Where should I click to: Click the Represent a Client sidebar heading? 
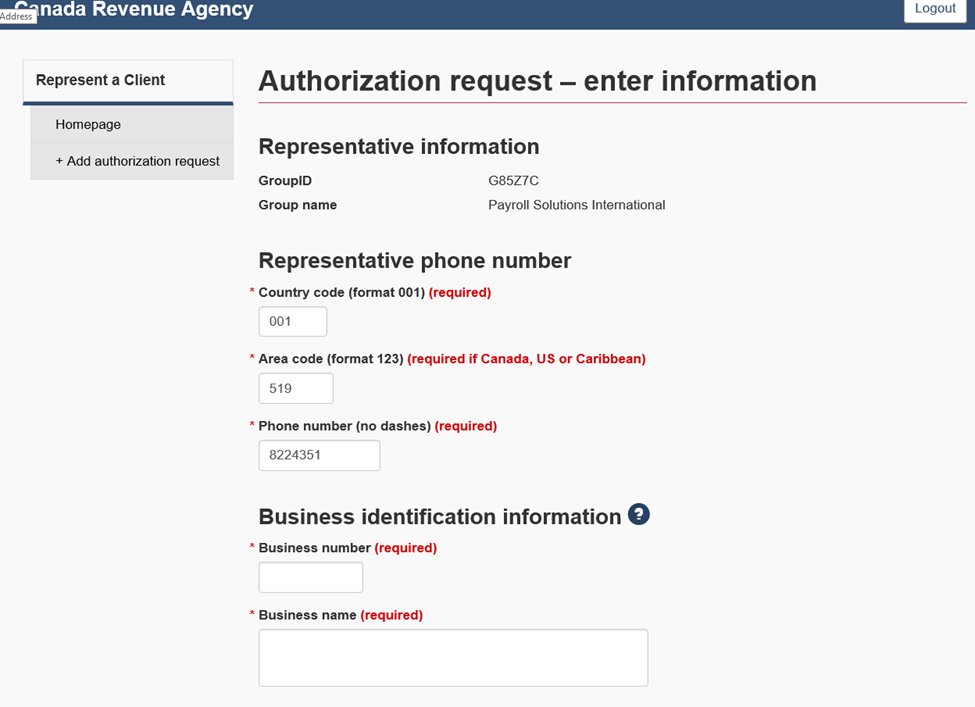point(100,80)
